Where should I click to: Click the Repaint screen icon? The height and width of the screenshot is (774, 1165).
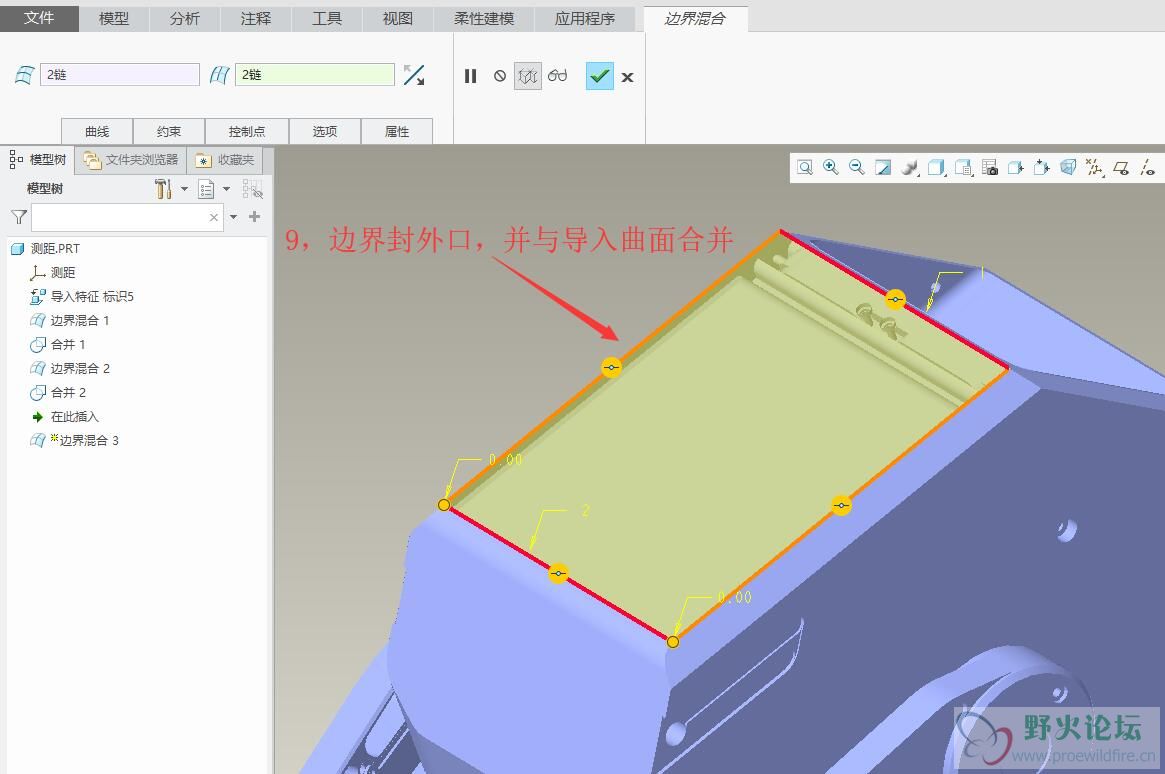click(882, 168)
